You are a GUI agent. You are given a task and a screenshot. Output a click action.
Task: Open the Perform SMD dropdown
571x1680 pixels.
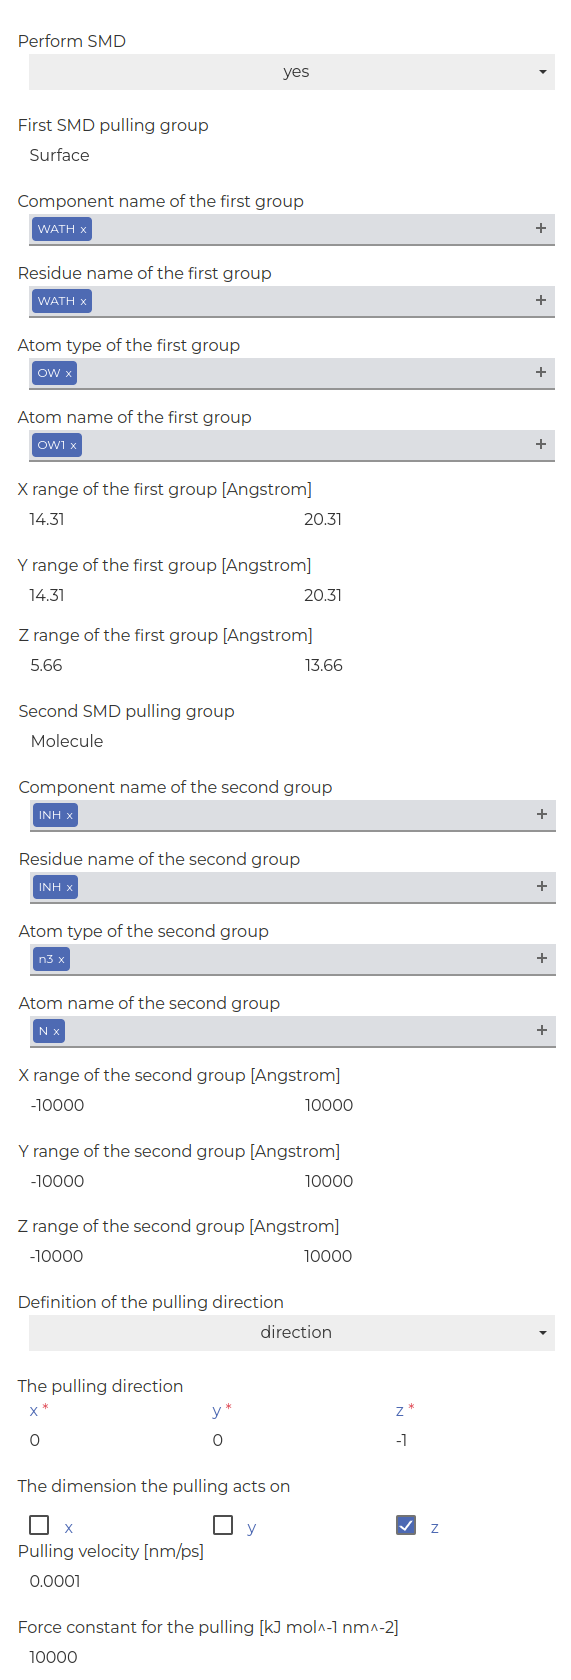(x=292, y=72)
